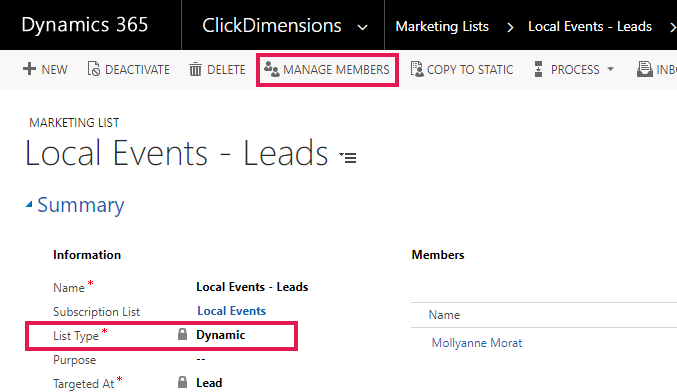Click the Copy To Static icon
Screen dimensions: 677x392
coord(417,69)
